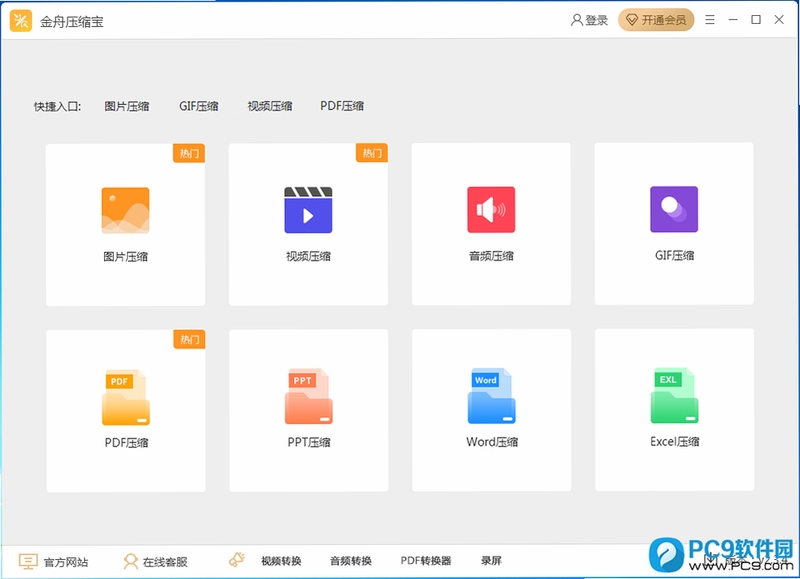Click the 金舟压缩宝 title text
800x579 pixels.
[72, 21]
